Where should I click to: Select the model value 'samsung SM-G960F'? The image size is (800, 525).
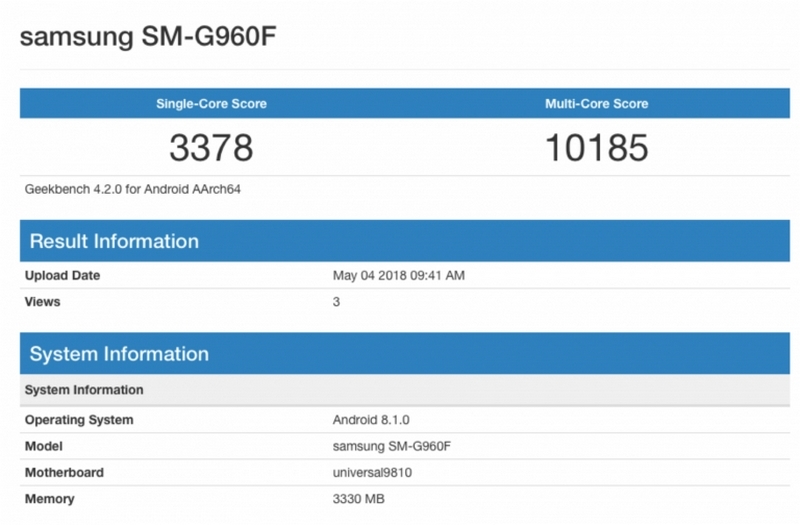[392, 446]
